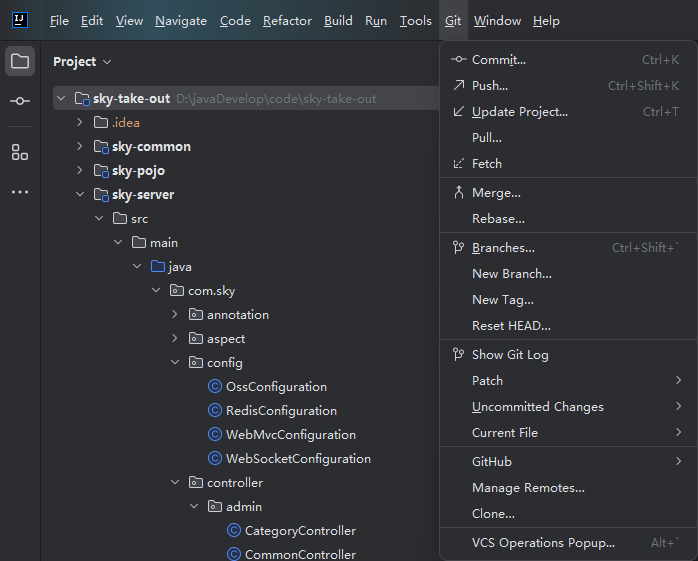698x561 pixels.
Task: Open the Refactor menu
Action: [x=287, y=21]
